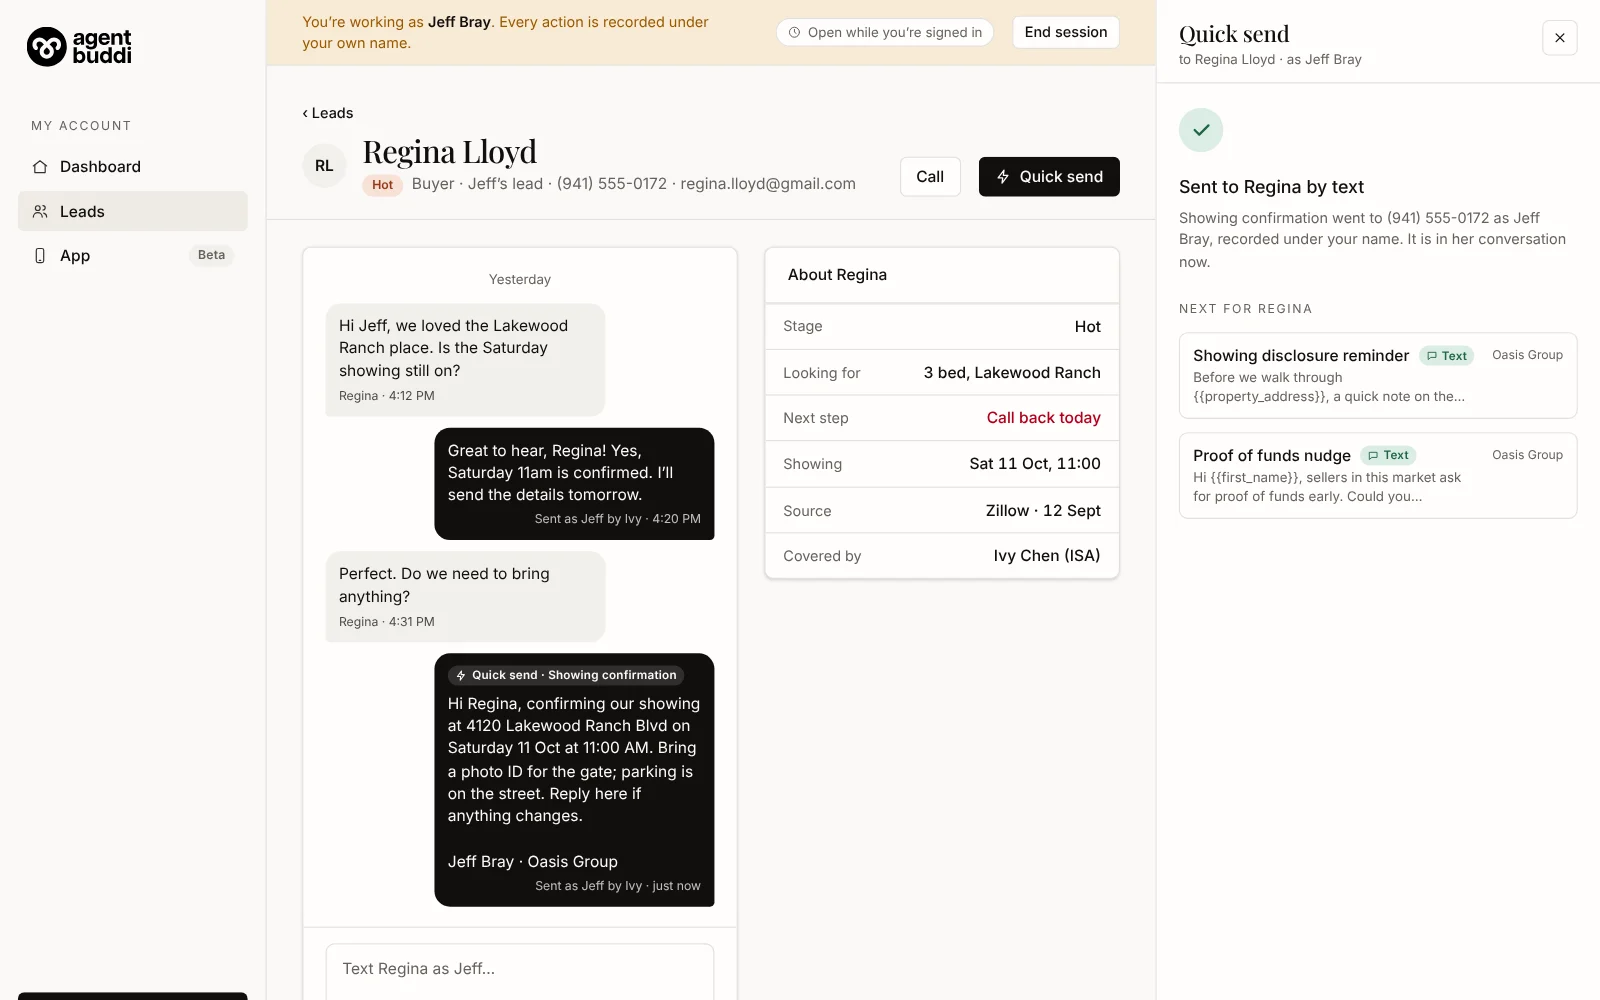Viewport: 1600px width, 1000px height.
Task: Click email regina.lloyd@gmail.com
Action: 768,184
